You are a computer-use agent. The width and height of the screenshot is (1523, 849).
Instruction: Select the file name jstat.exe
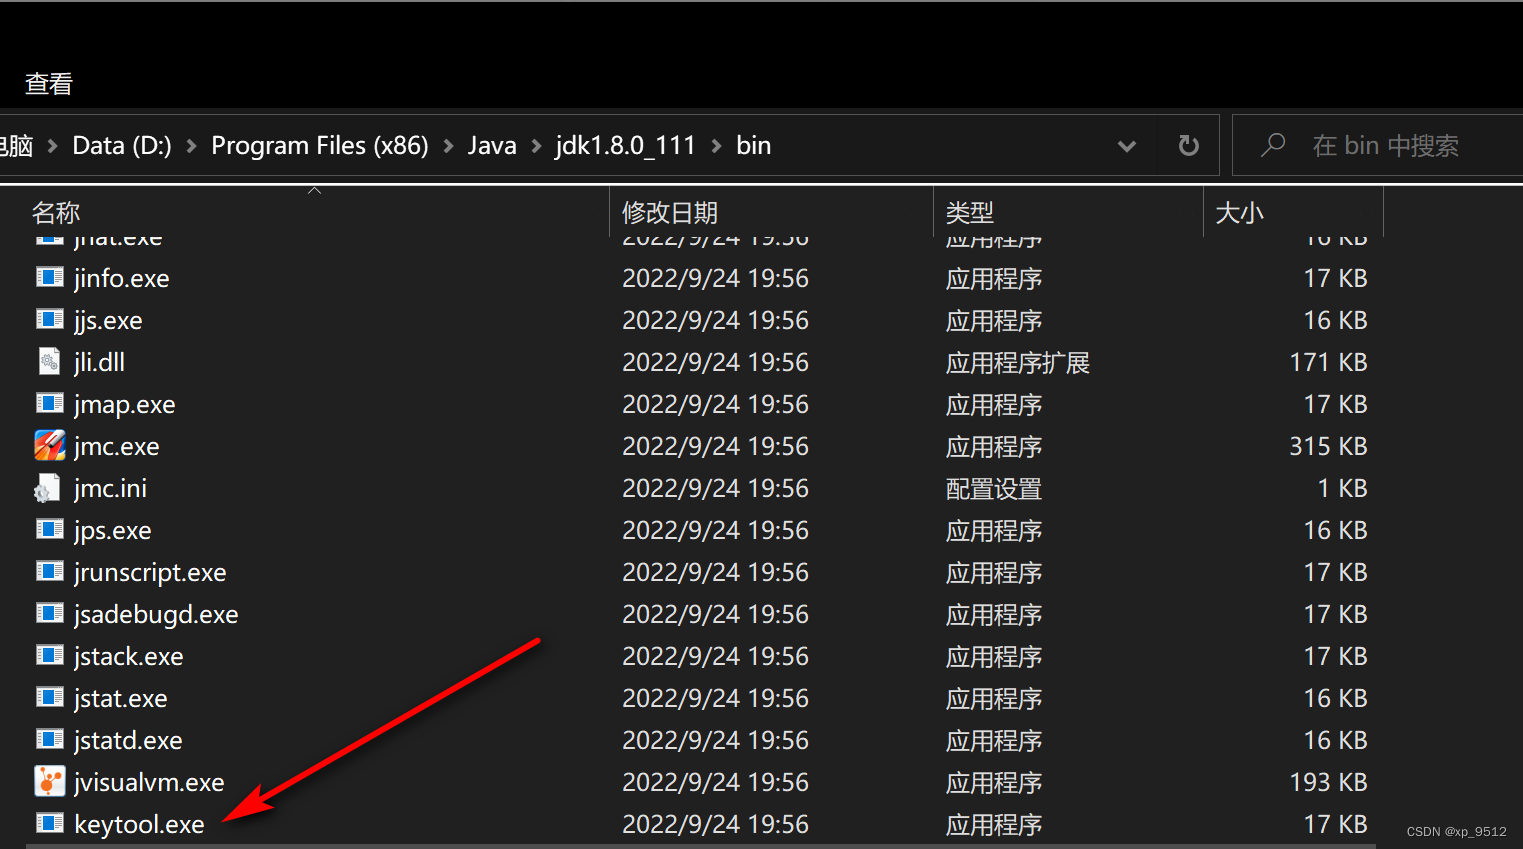coord(120,698)
